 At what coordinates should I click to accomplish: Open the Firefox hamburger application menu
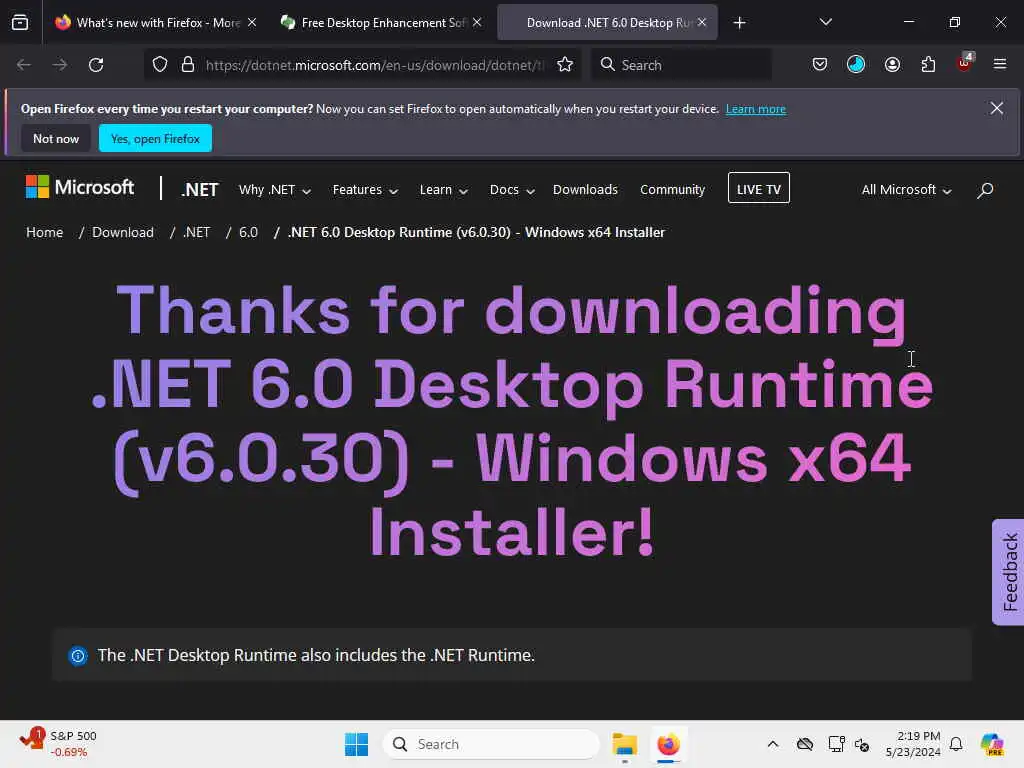pyautogui.click(x=1000, y=65)
